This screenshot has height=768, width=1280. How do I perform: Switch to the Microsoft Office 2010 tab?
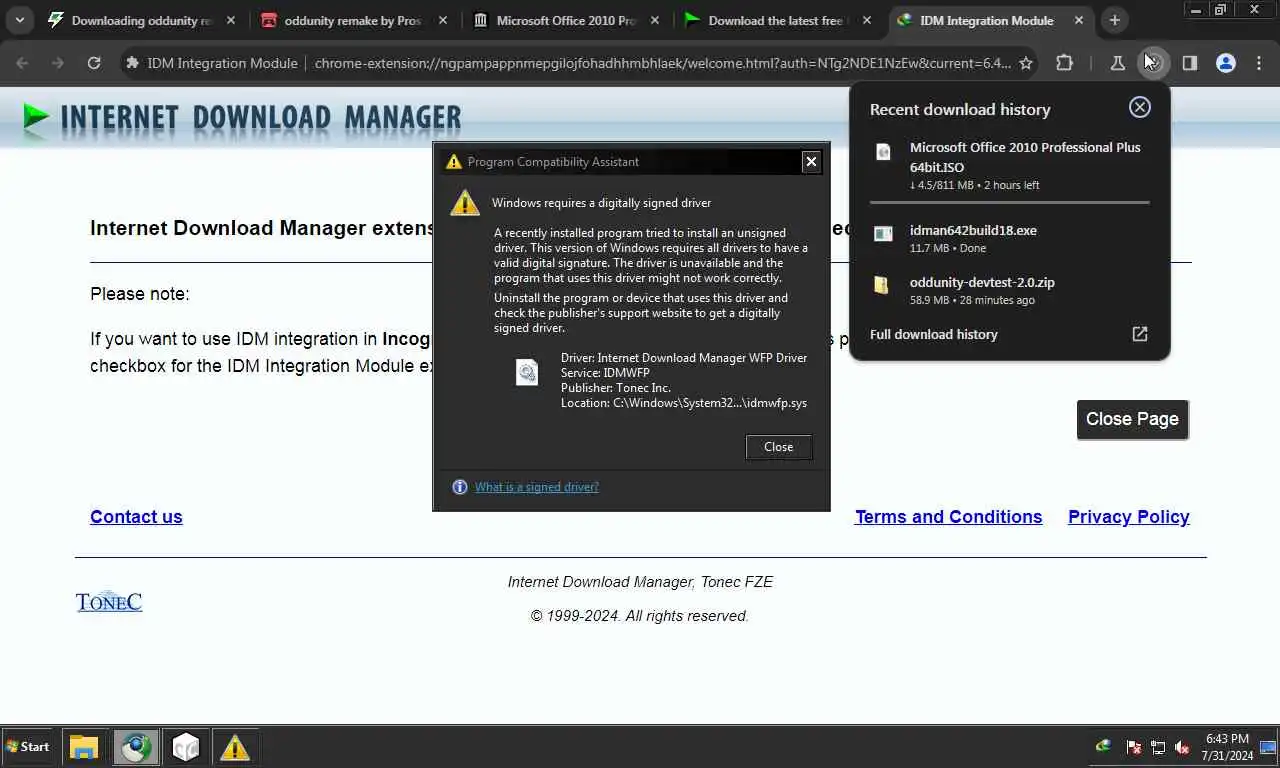(x=567, y=20)
